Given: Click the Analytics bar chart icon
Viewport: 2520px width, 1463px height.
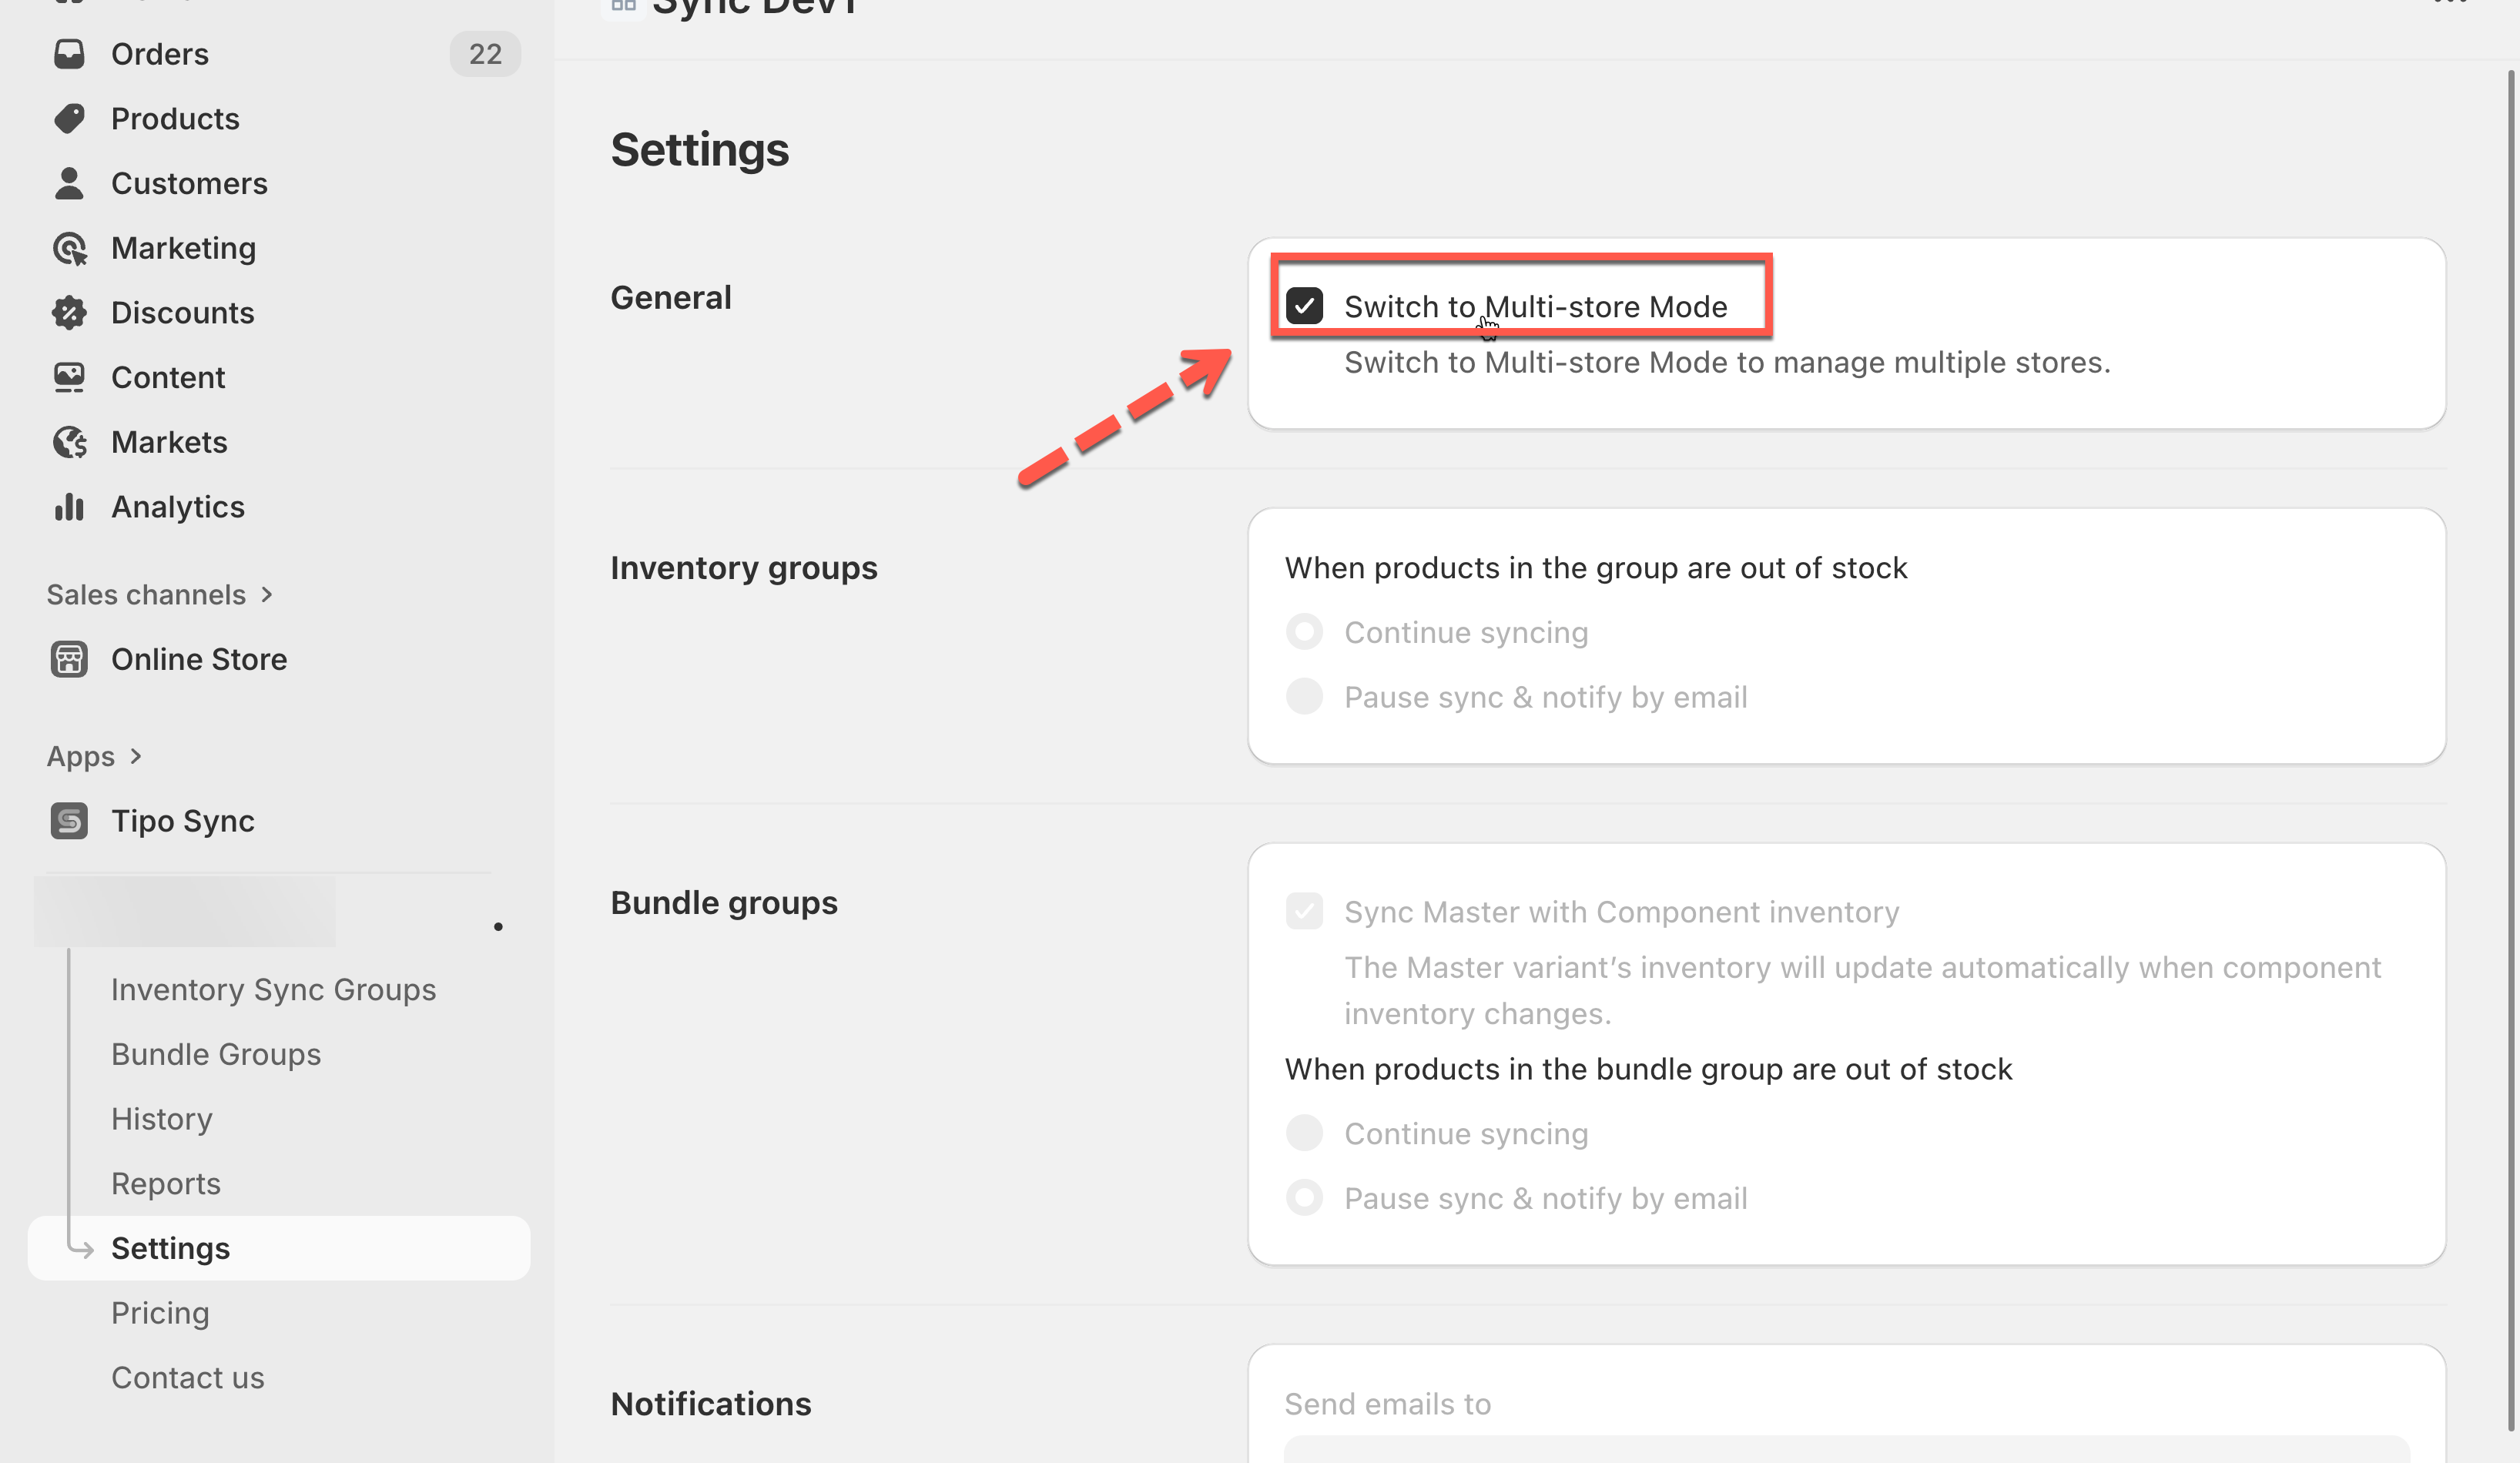Looking at the screenshot, I should [x=69, y=507].
